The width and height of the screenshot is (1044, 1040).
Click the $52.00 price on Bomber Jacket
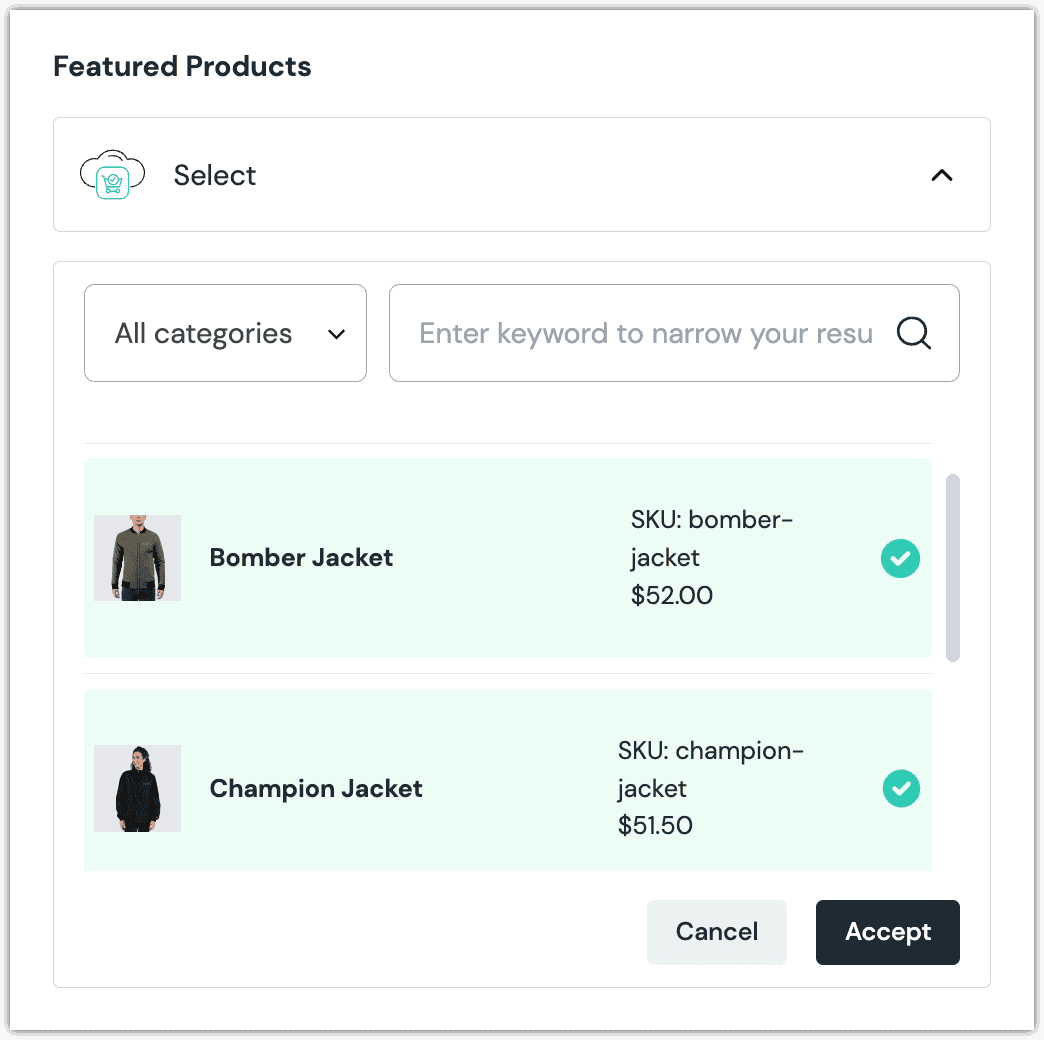pos(671,595)
